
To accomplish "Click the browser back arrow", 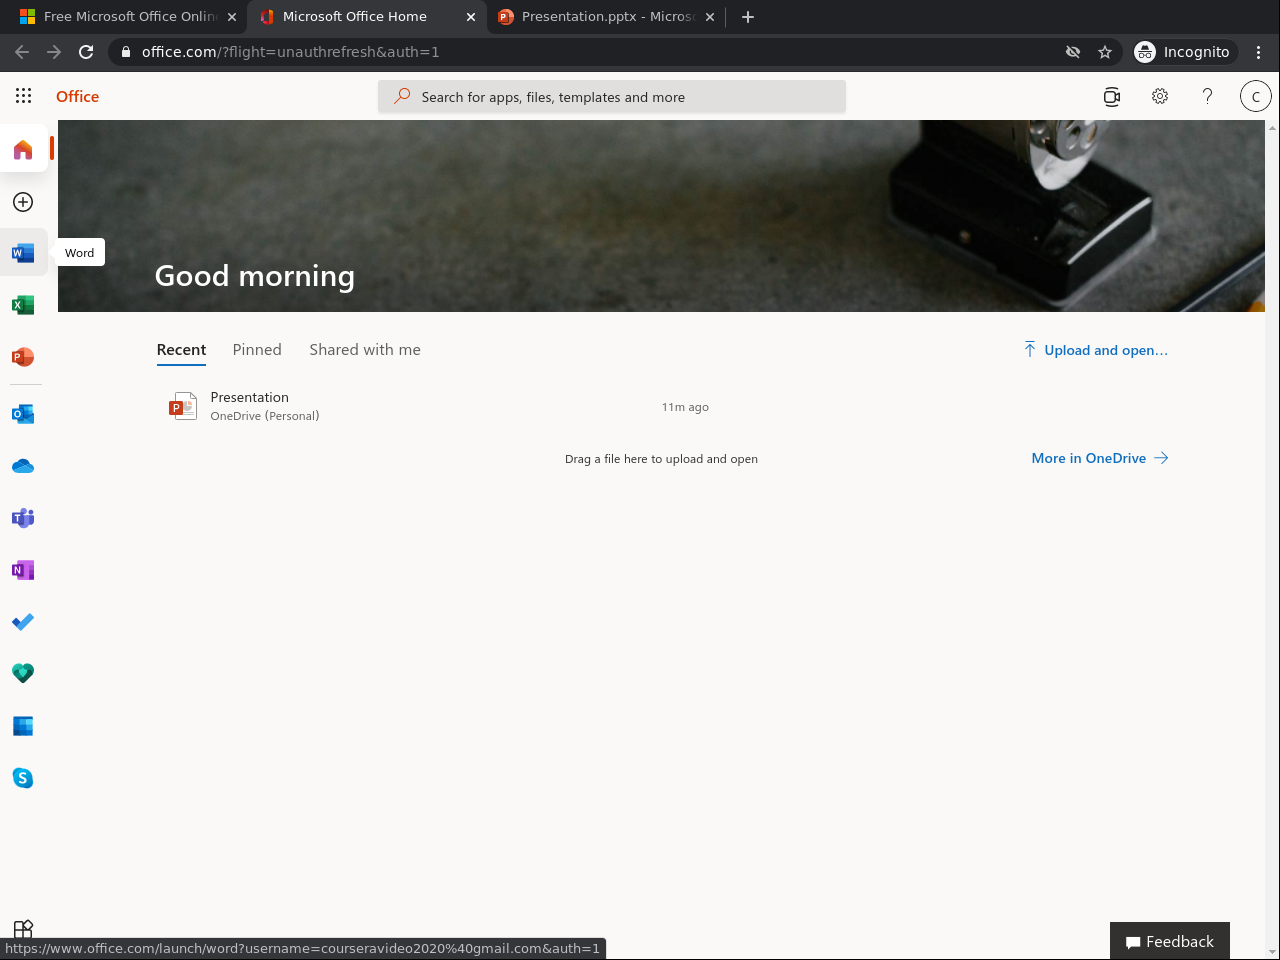I will 22,52.
